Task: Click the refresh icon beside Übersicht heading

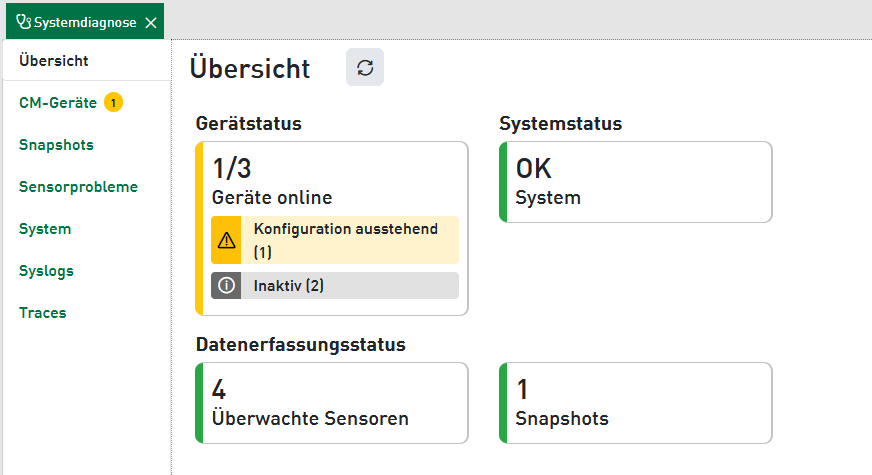Action: (365, 67)
